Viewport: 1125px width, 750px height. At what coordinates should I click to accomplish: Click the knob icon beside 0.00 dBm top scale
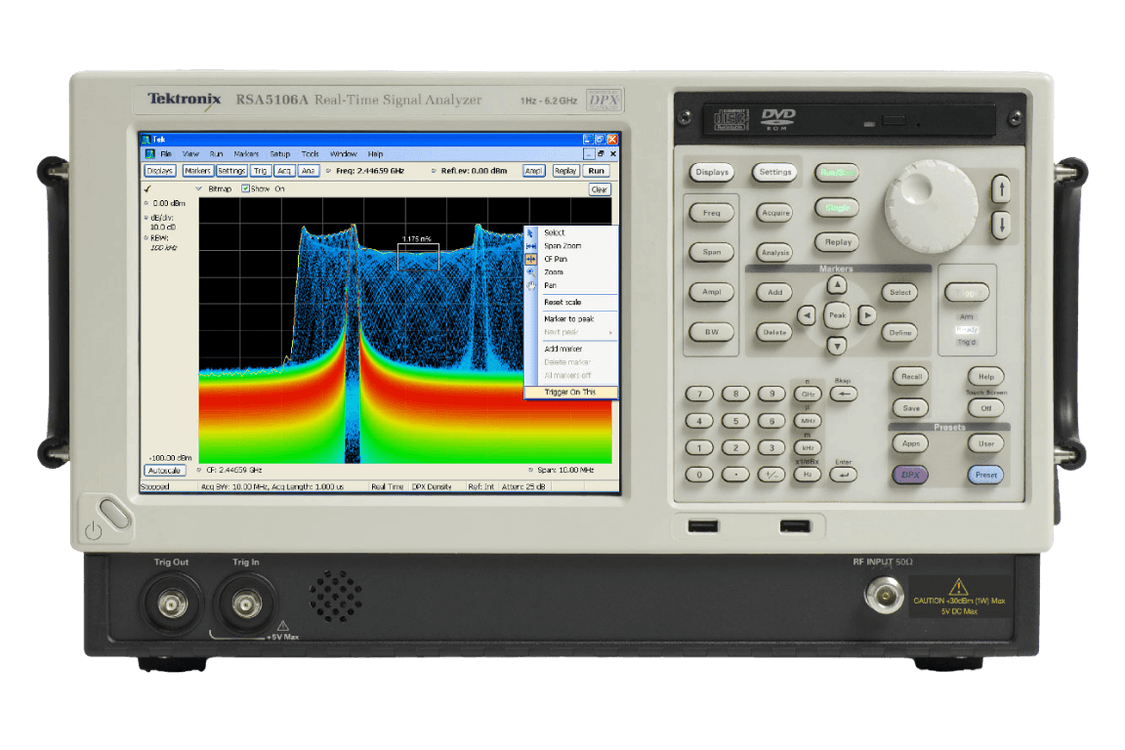[x=146, y=203]
